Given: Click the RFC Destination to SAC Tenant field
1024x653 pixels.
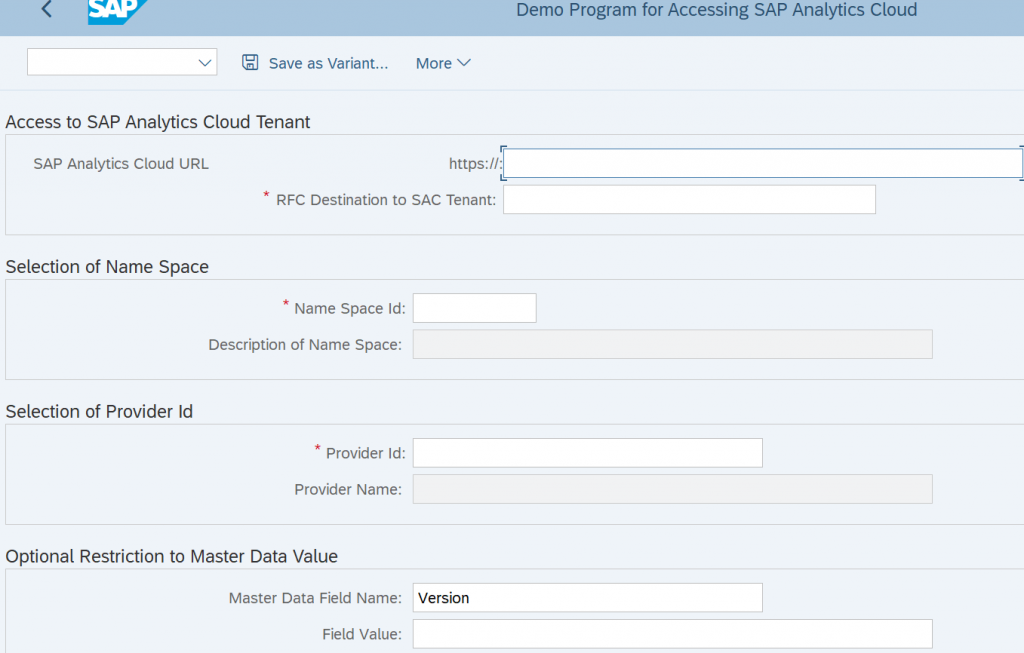Looking at the screenshot, I should 689,199.
